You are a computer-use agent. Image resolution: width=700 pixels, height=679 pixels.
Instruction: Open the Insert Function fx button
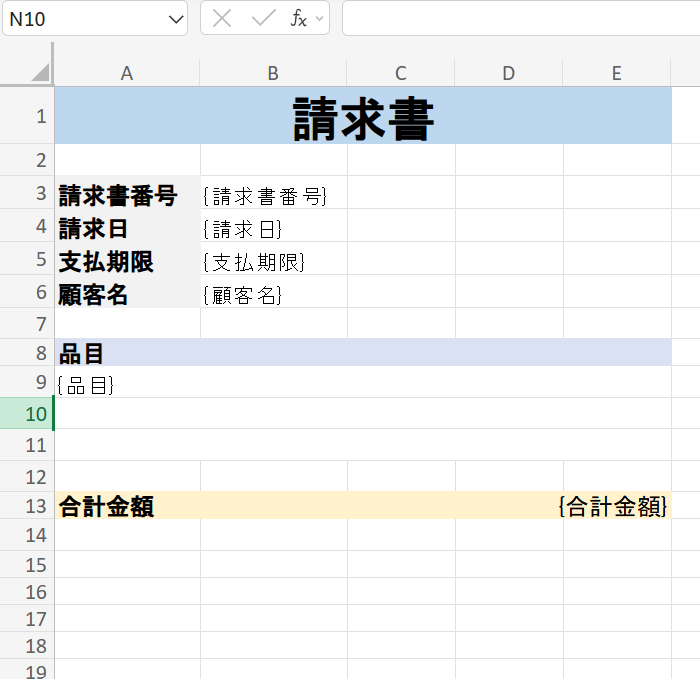298,19
